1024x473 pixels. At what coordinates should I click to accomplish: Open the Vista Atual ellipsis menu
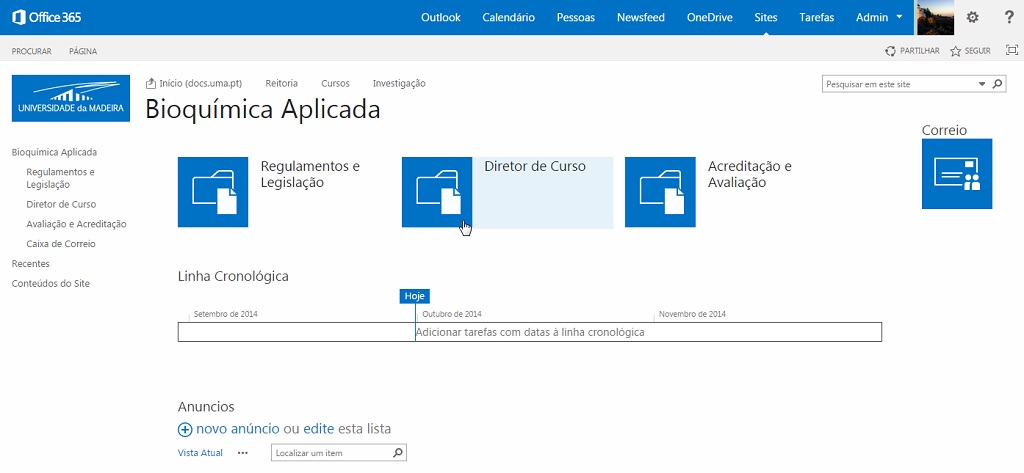243,453
